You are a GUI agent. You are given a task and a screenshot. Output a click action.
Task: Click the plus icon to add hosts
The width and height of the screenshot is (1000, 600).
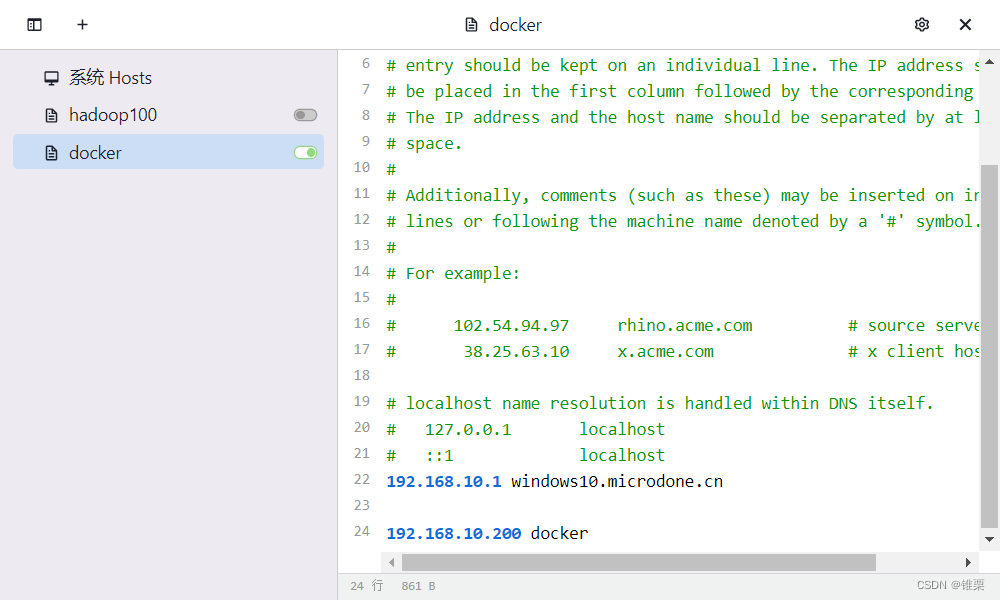click(83, 25)
